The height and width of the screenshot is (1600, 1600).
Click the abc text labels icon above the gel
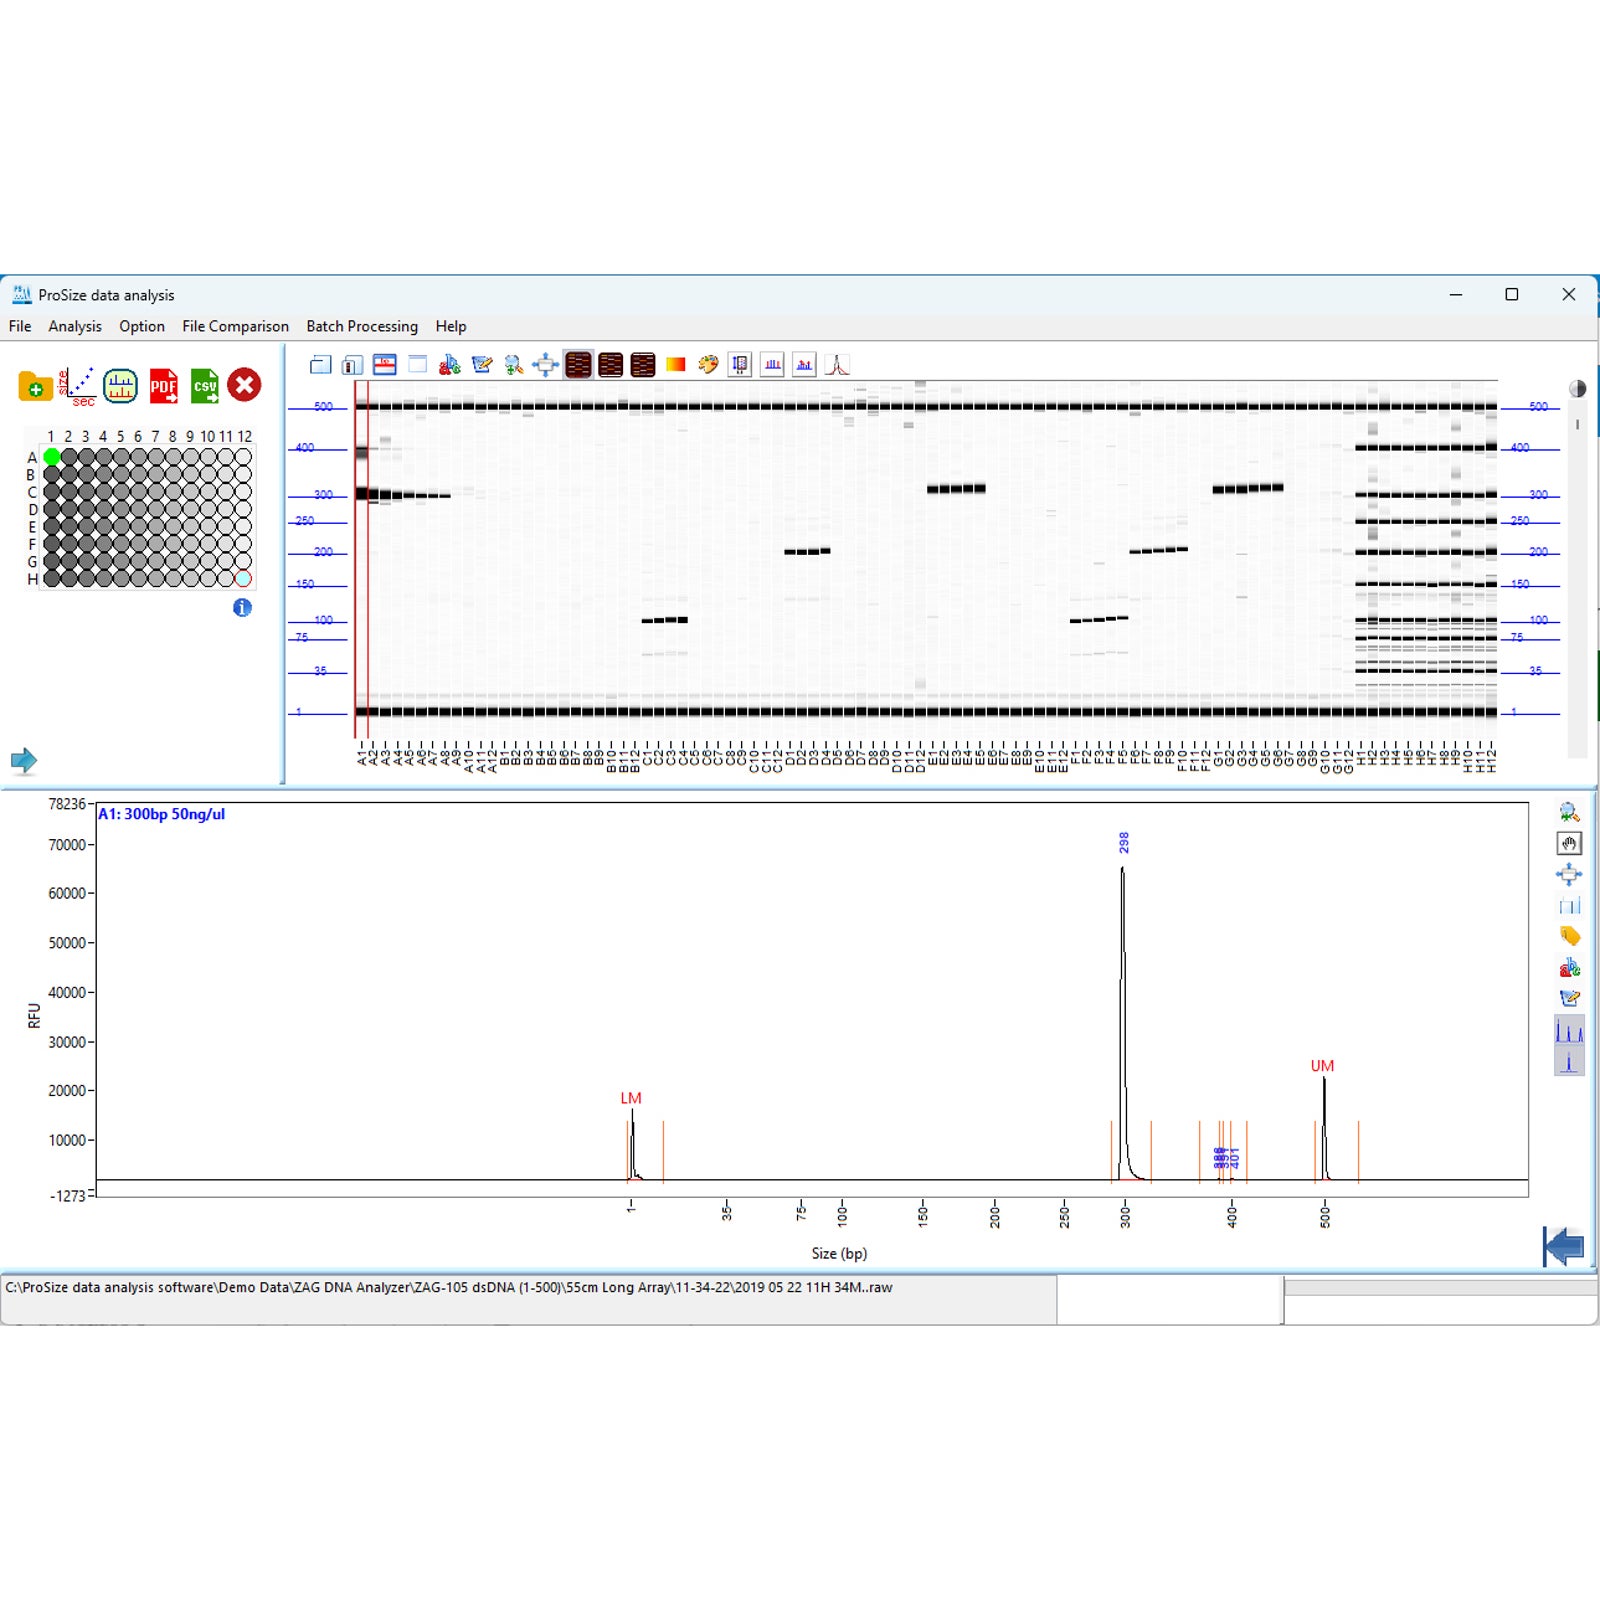pyautogui.click(x=450, y=365)
